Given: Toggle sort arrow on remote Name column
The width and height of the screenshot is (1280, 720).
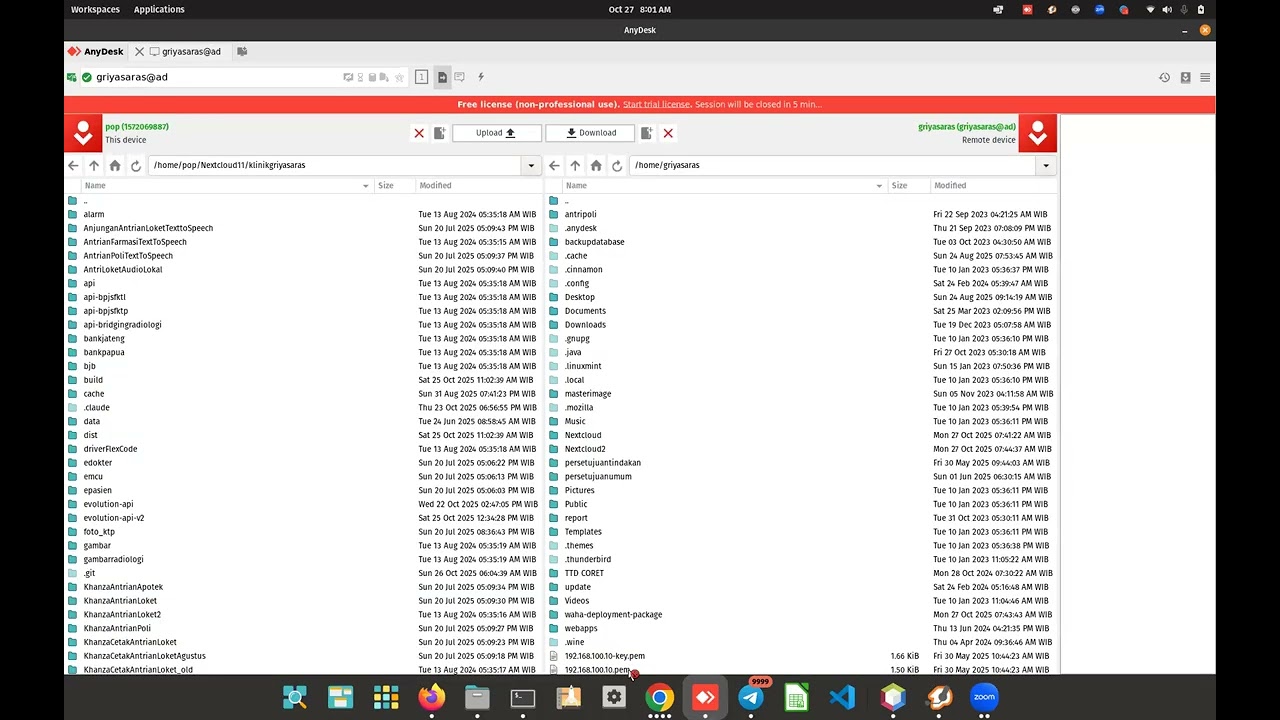Looking at the screenshot, I should click(880, 186).
